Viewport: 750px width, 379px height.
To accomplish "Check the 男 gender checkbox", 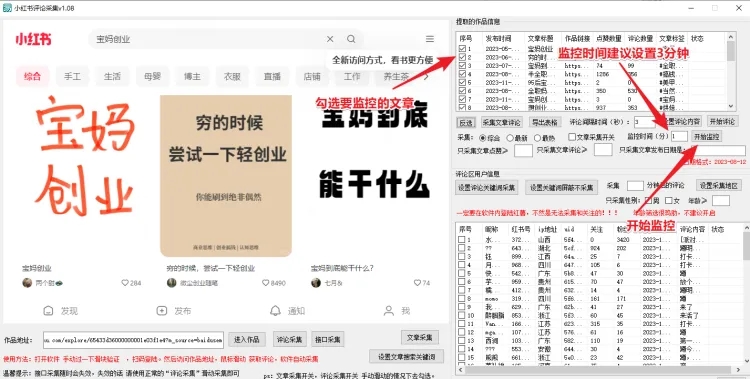I will 649,201.
